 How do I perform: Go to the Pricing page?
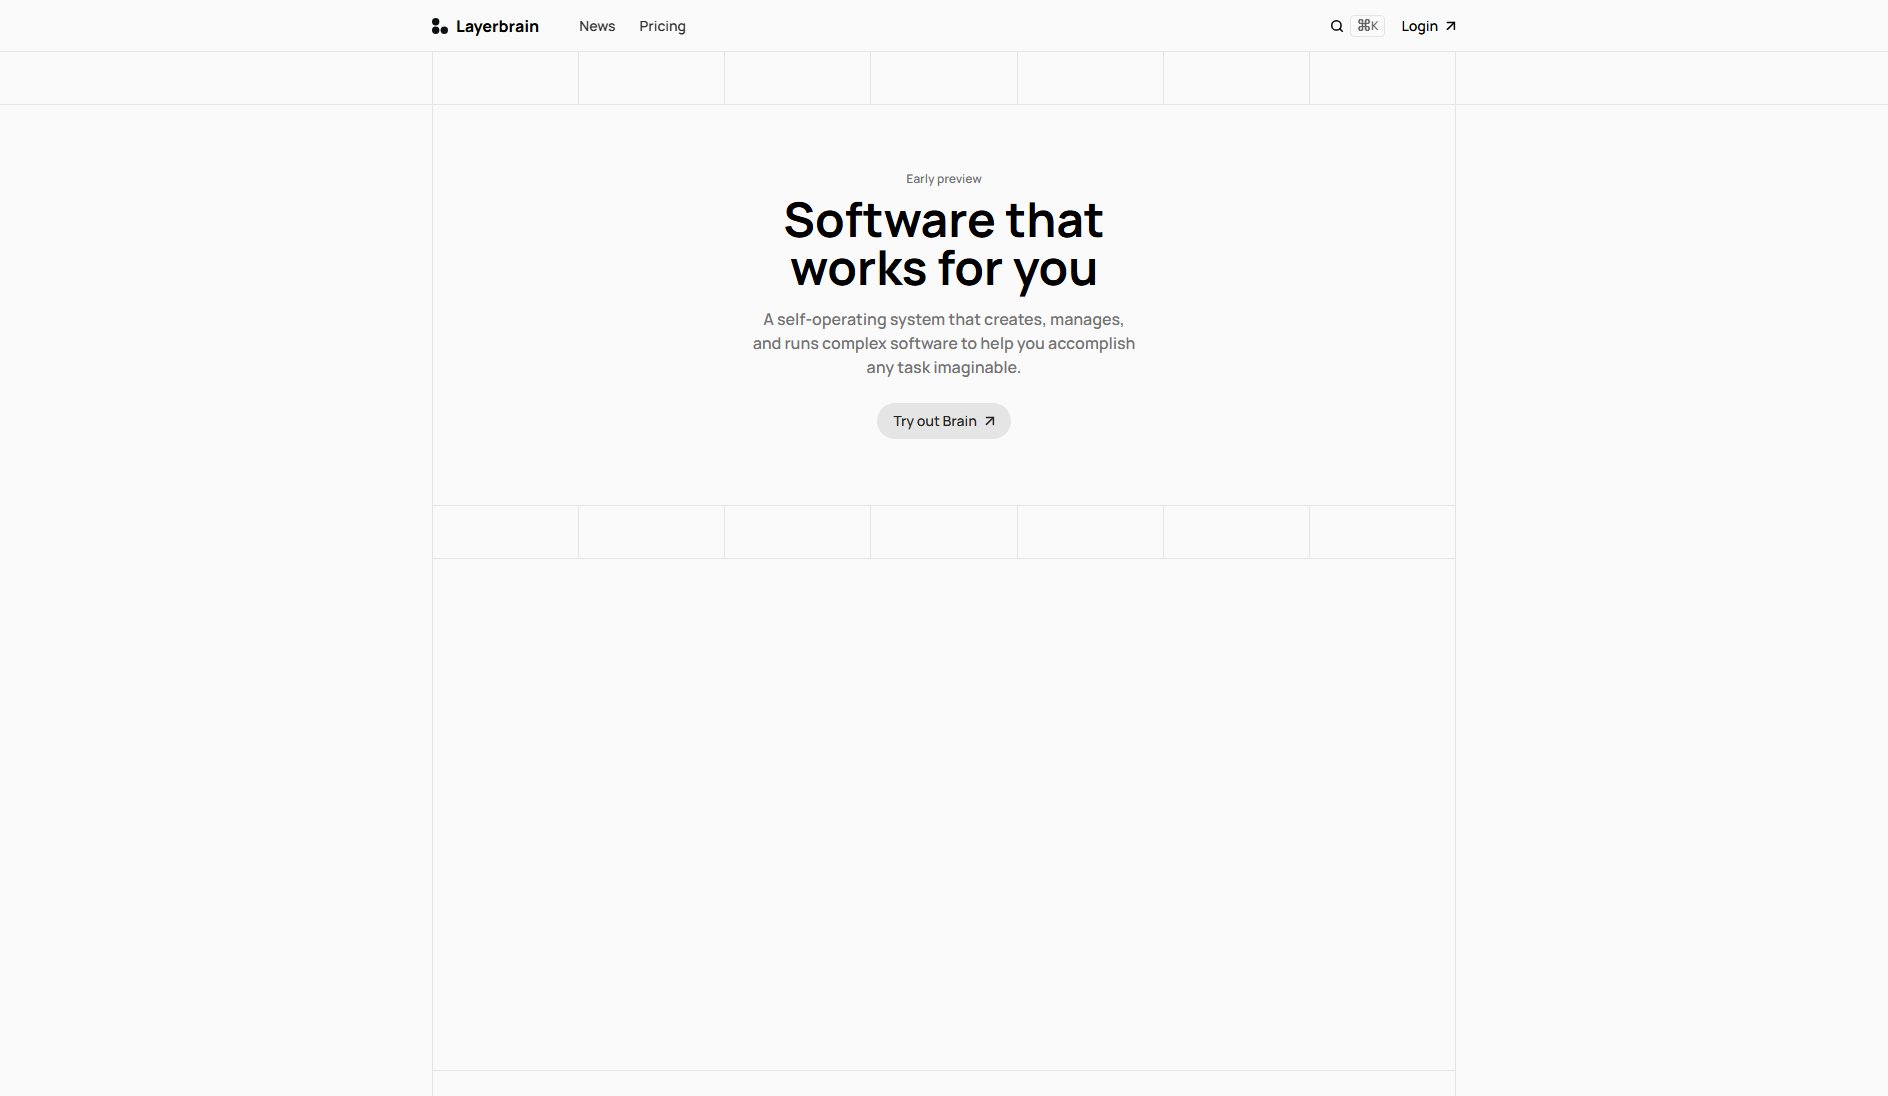click(x=662, y=26)
